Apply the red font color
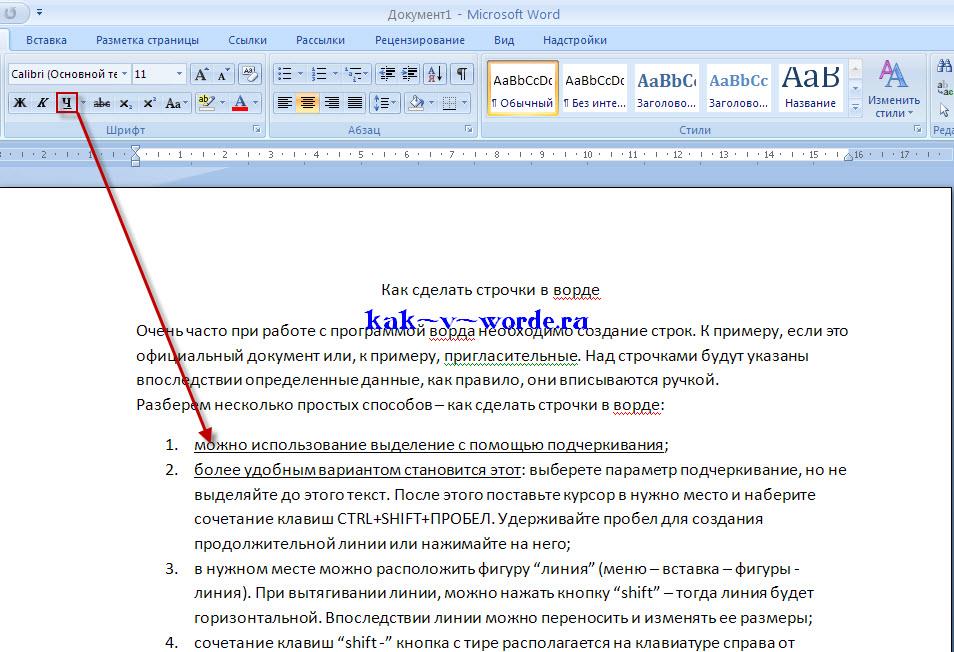This screenshot has width=954, height=652. coord(241,103)
